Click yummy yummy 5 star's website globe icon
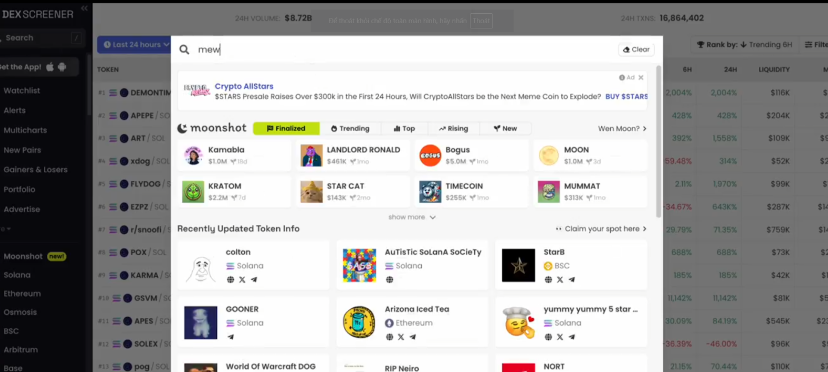This screenshot has height=372, width=828. pos(548,337)
